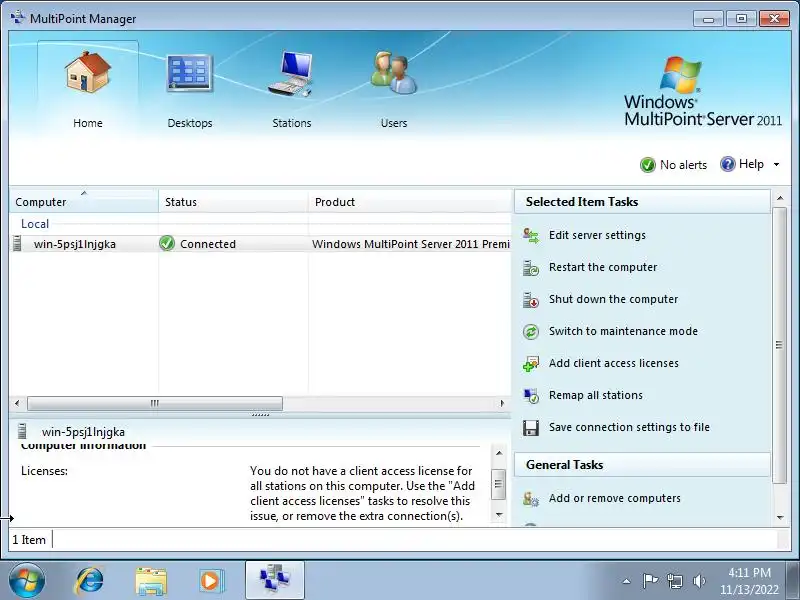
Task: Select the Users tab label
Action: [394, 123]
